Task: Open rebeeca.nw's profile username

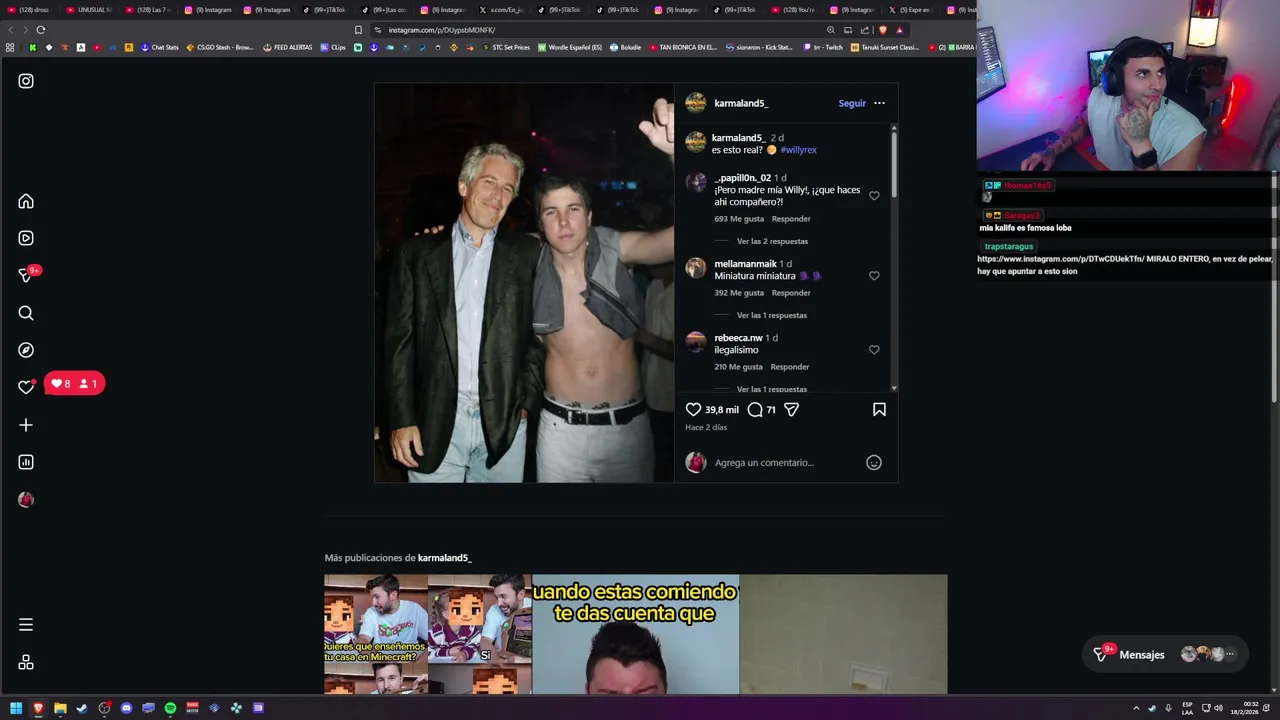Action: pos(738,338)
